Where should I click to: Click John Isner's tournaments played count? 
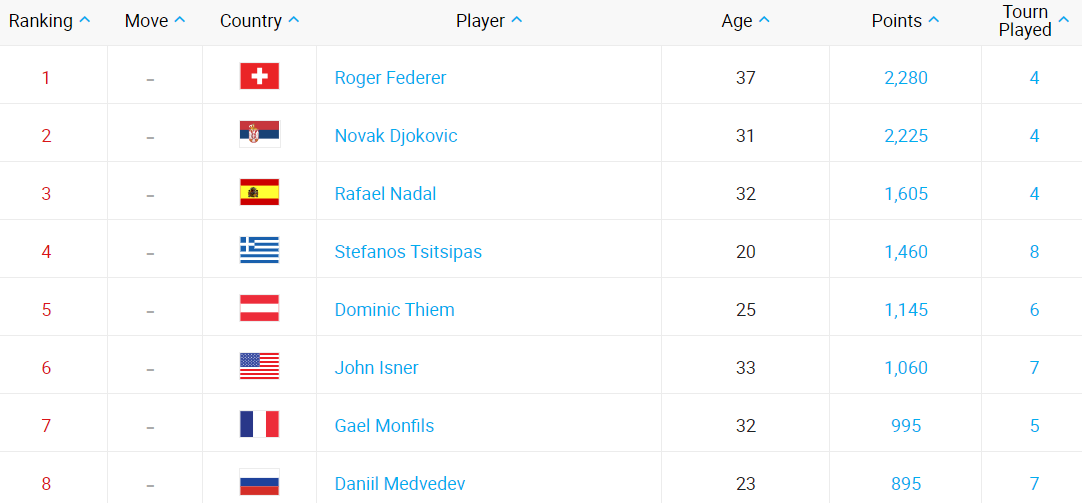(1034, 368)
